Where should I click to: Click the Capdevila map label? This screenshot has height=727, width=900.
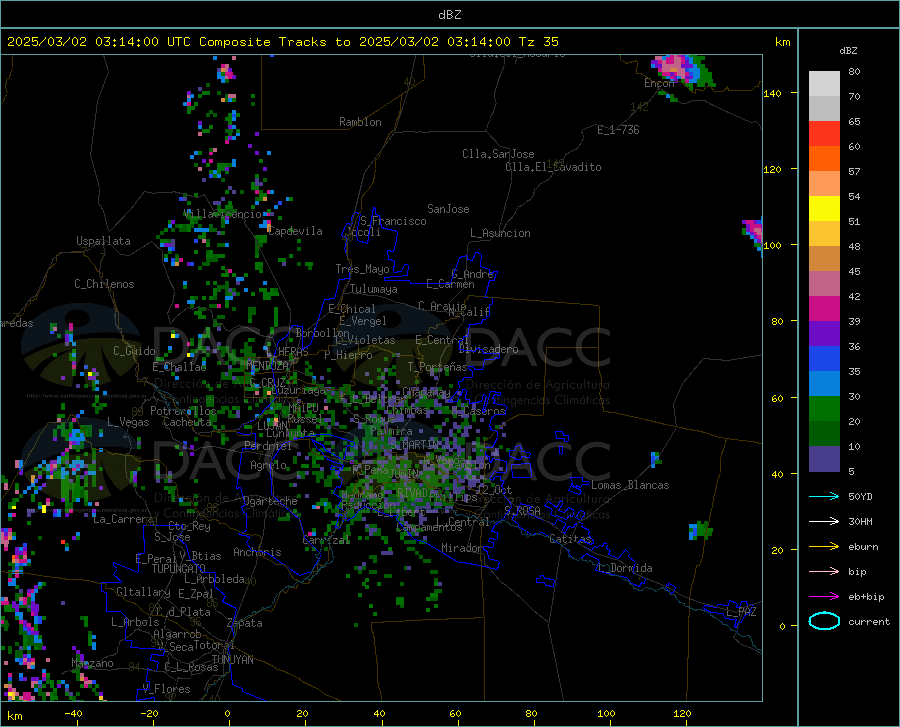tap(295, 231)
